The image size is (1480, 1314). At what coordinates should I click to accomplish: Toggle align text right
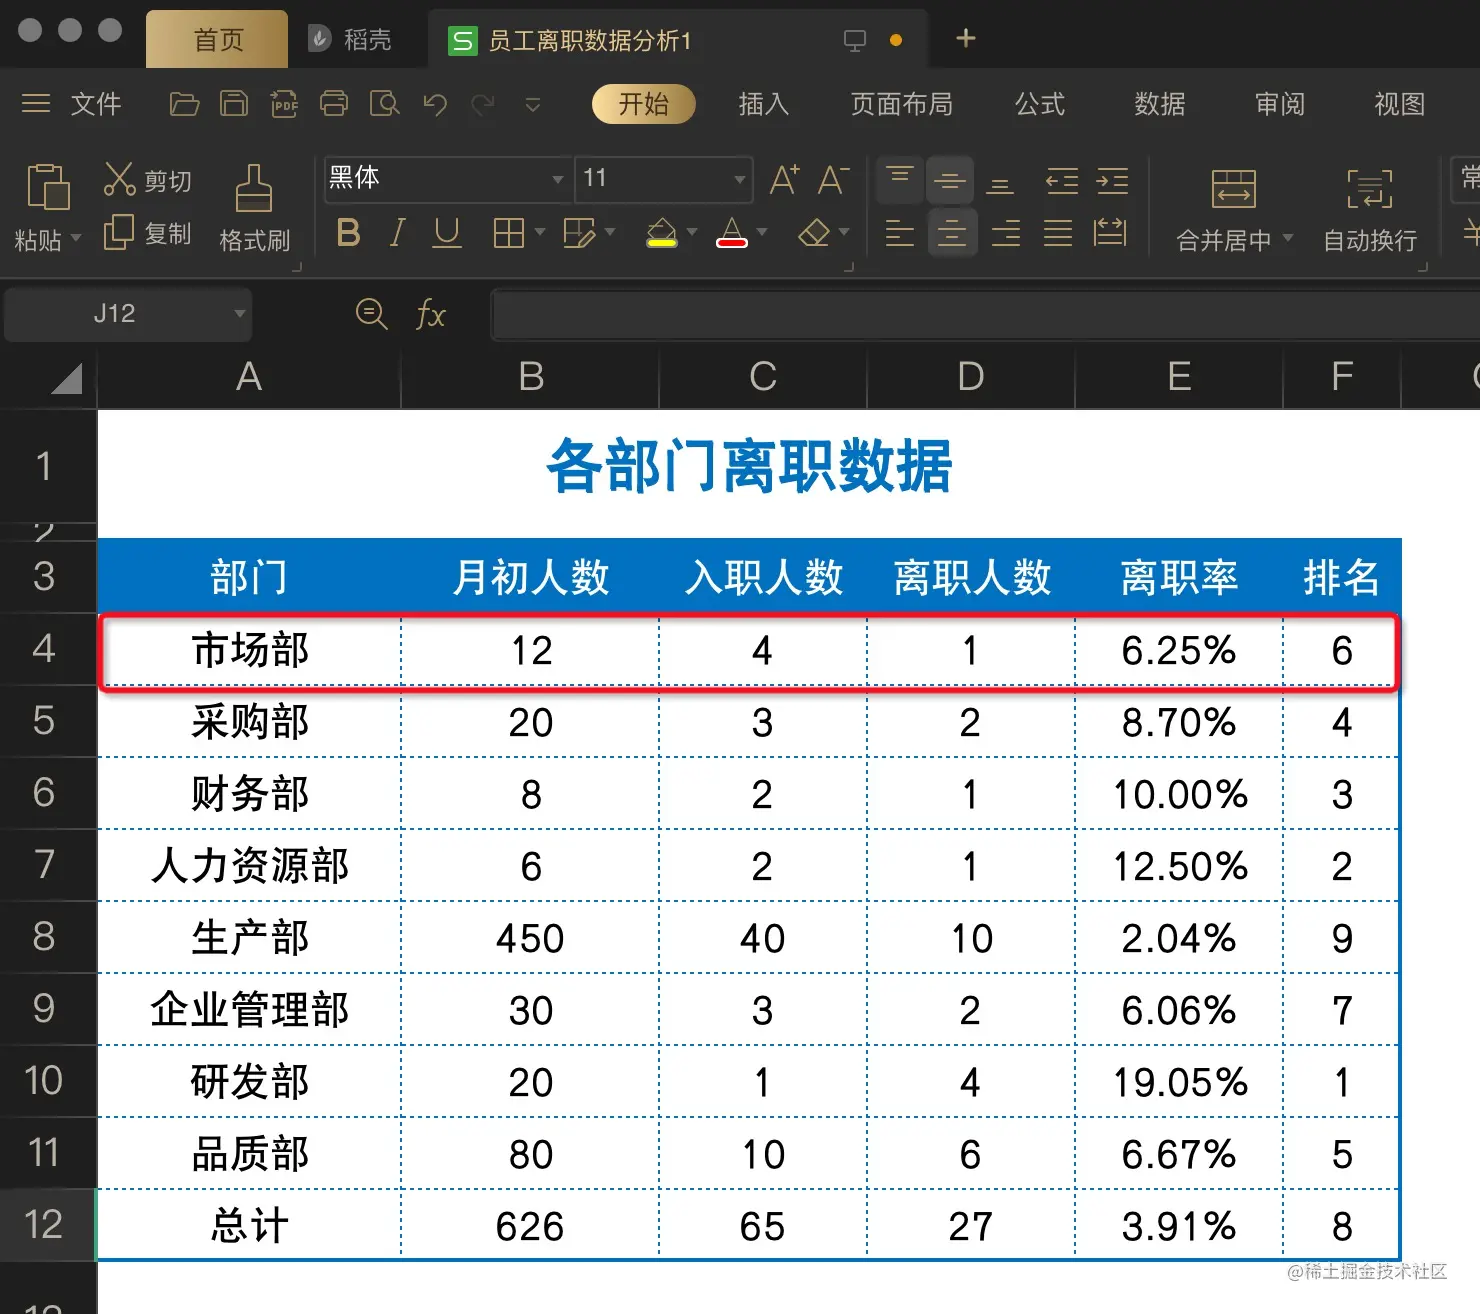(1005, 233)
